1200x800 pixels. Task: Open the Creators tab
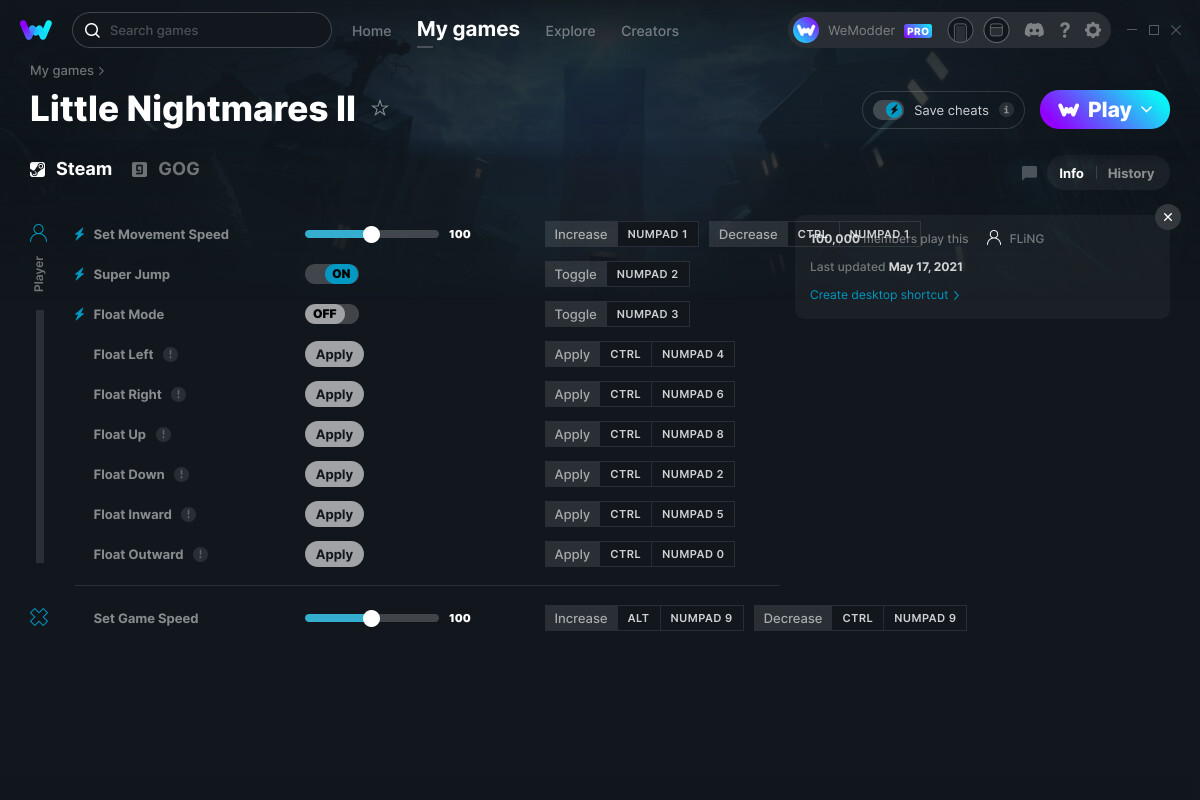pyautogui.click(x=650, y=31)
